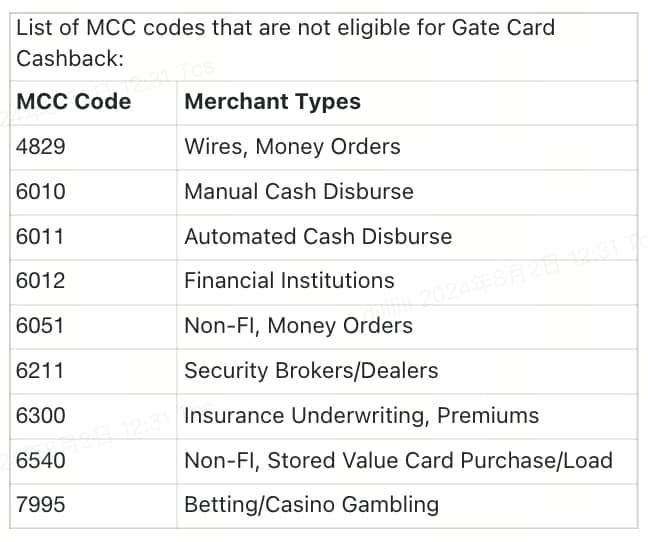
Task: Click the "Non-FI, Money Orders" cell
Action: pos(298,326)
